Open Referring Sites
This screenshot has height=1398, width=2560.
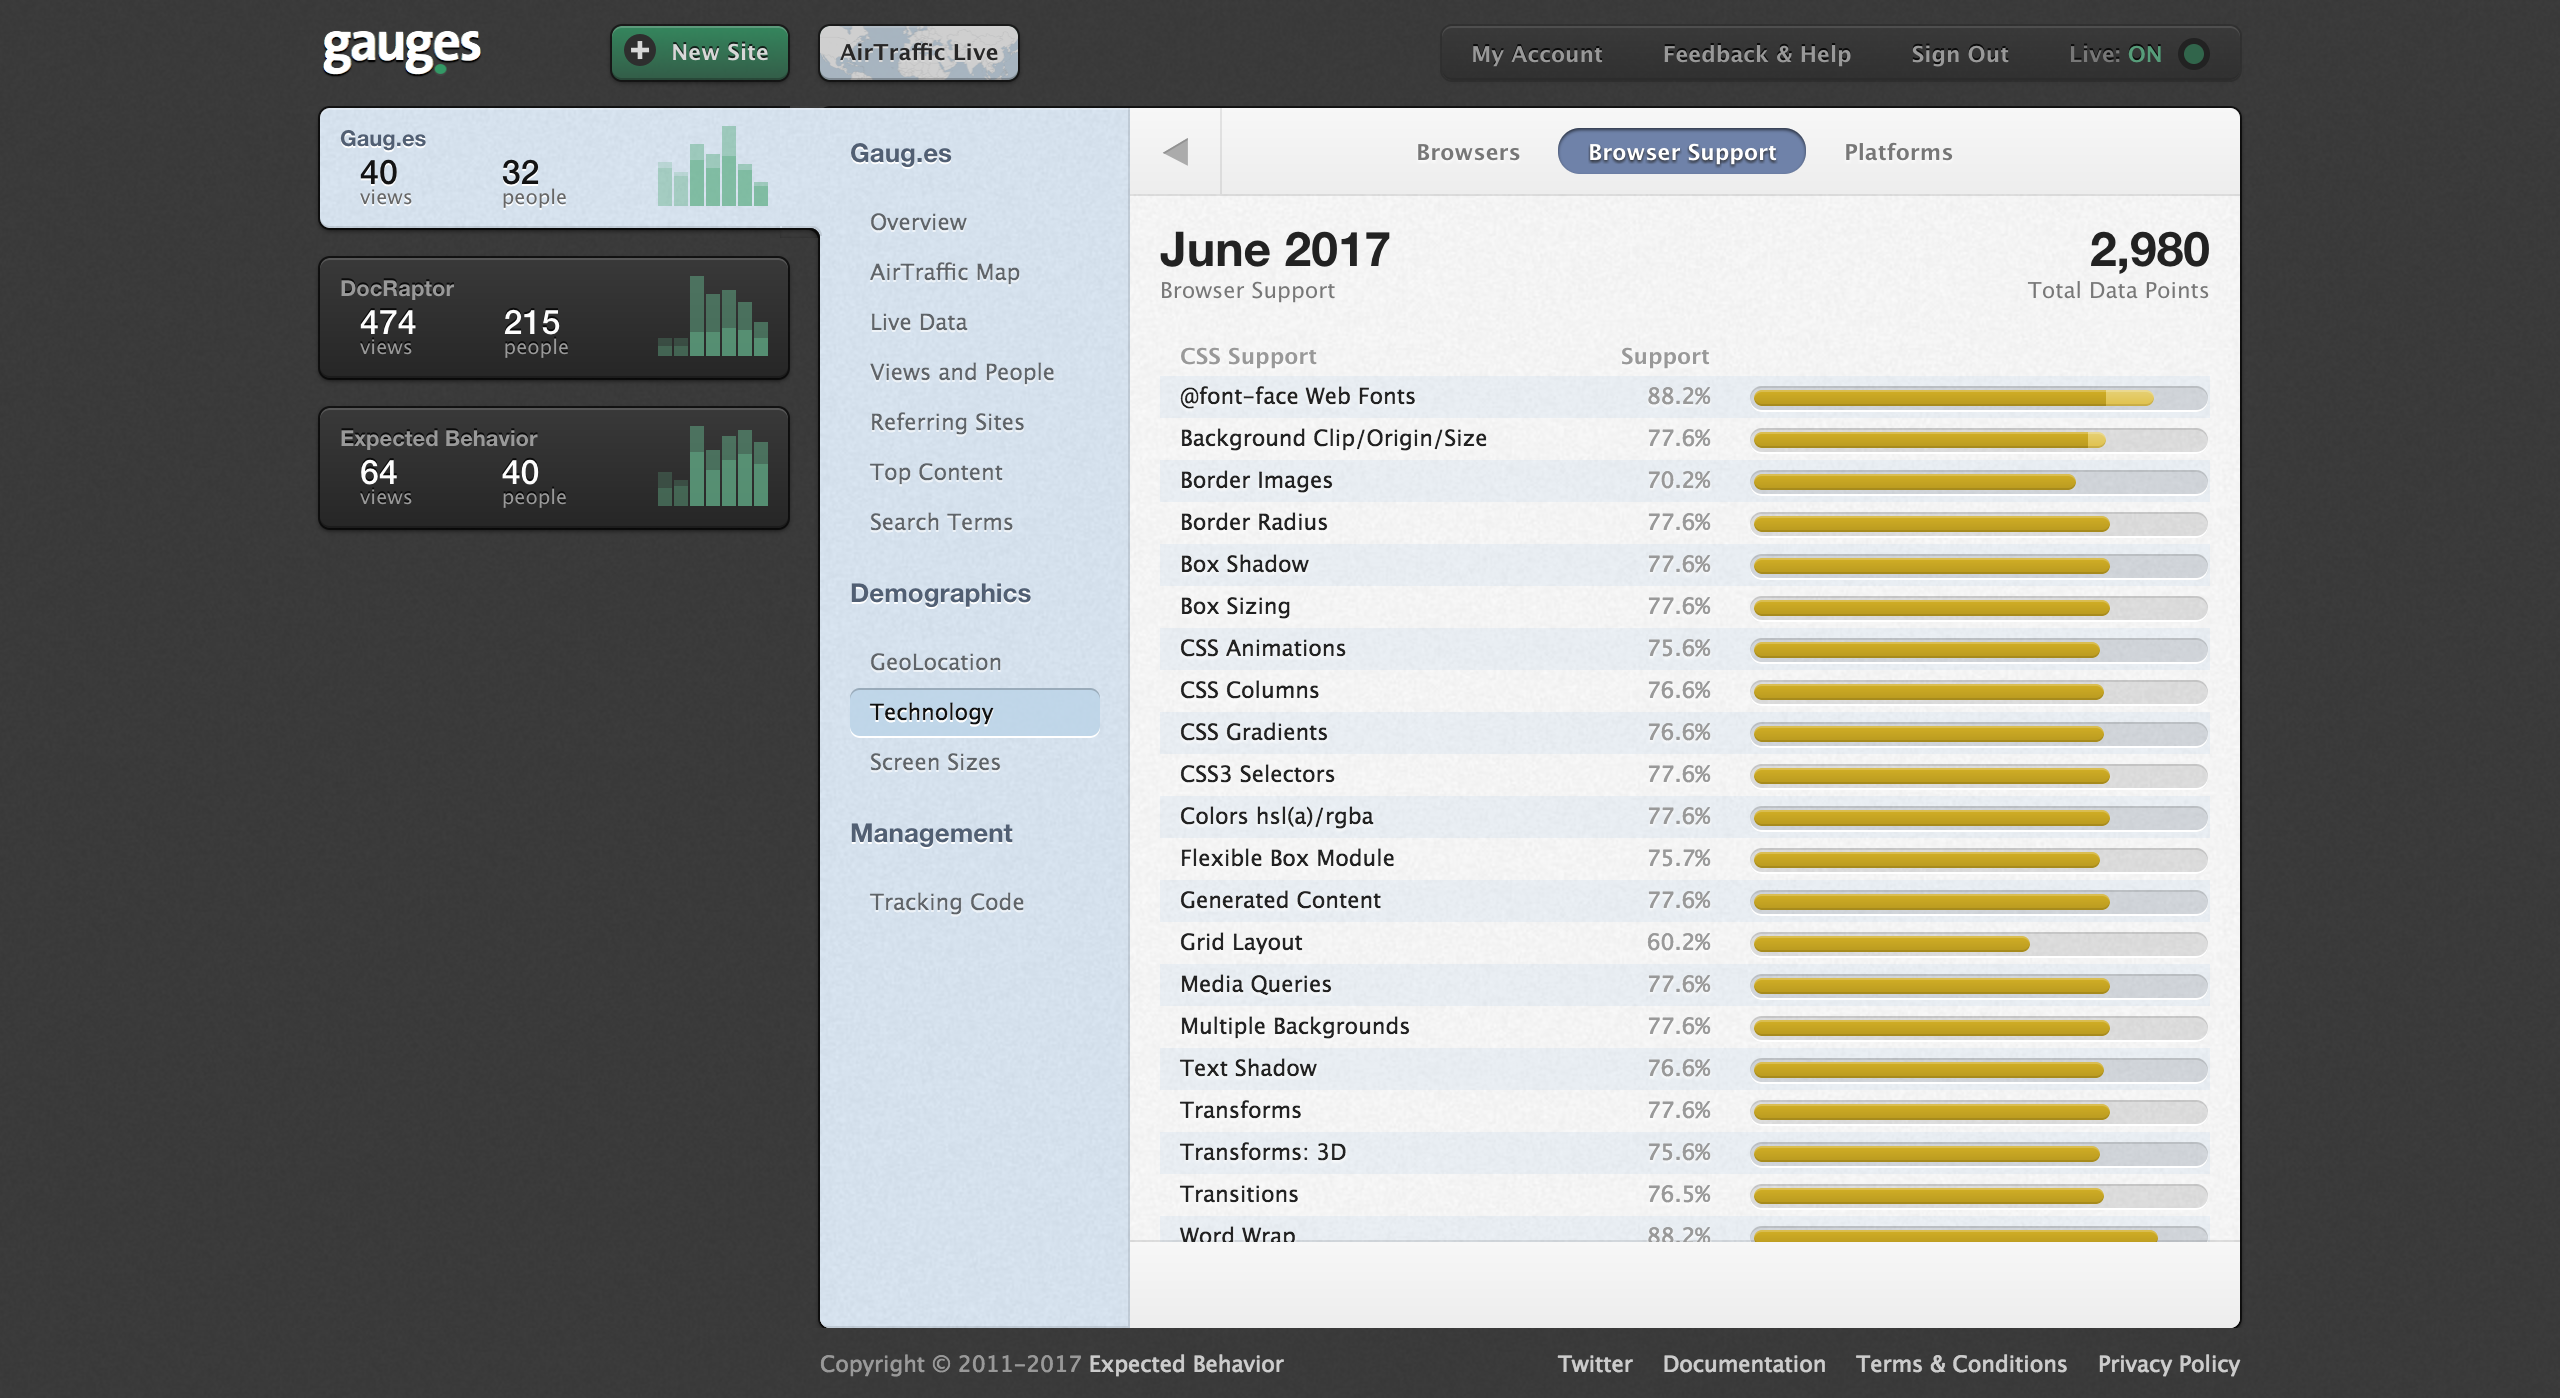(x=946, y=422)
